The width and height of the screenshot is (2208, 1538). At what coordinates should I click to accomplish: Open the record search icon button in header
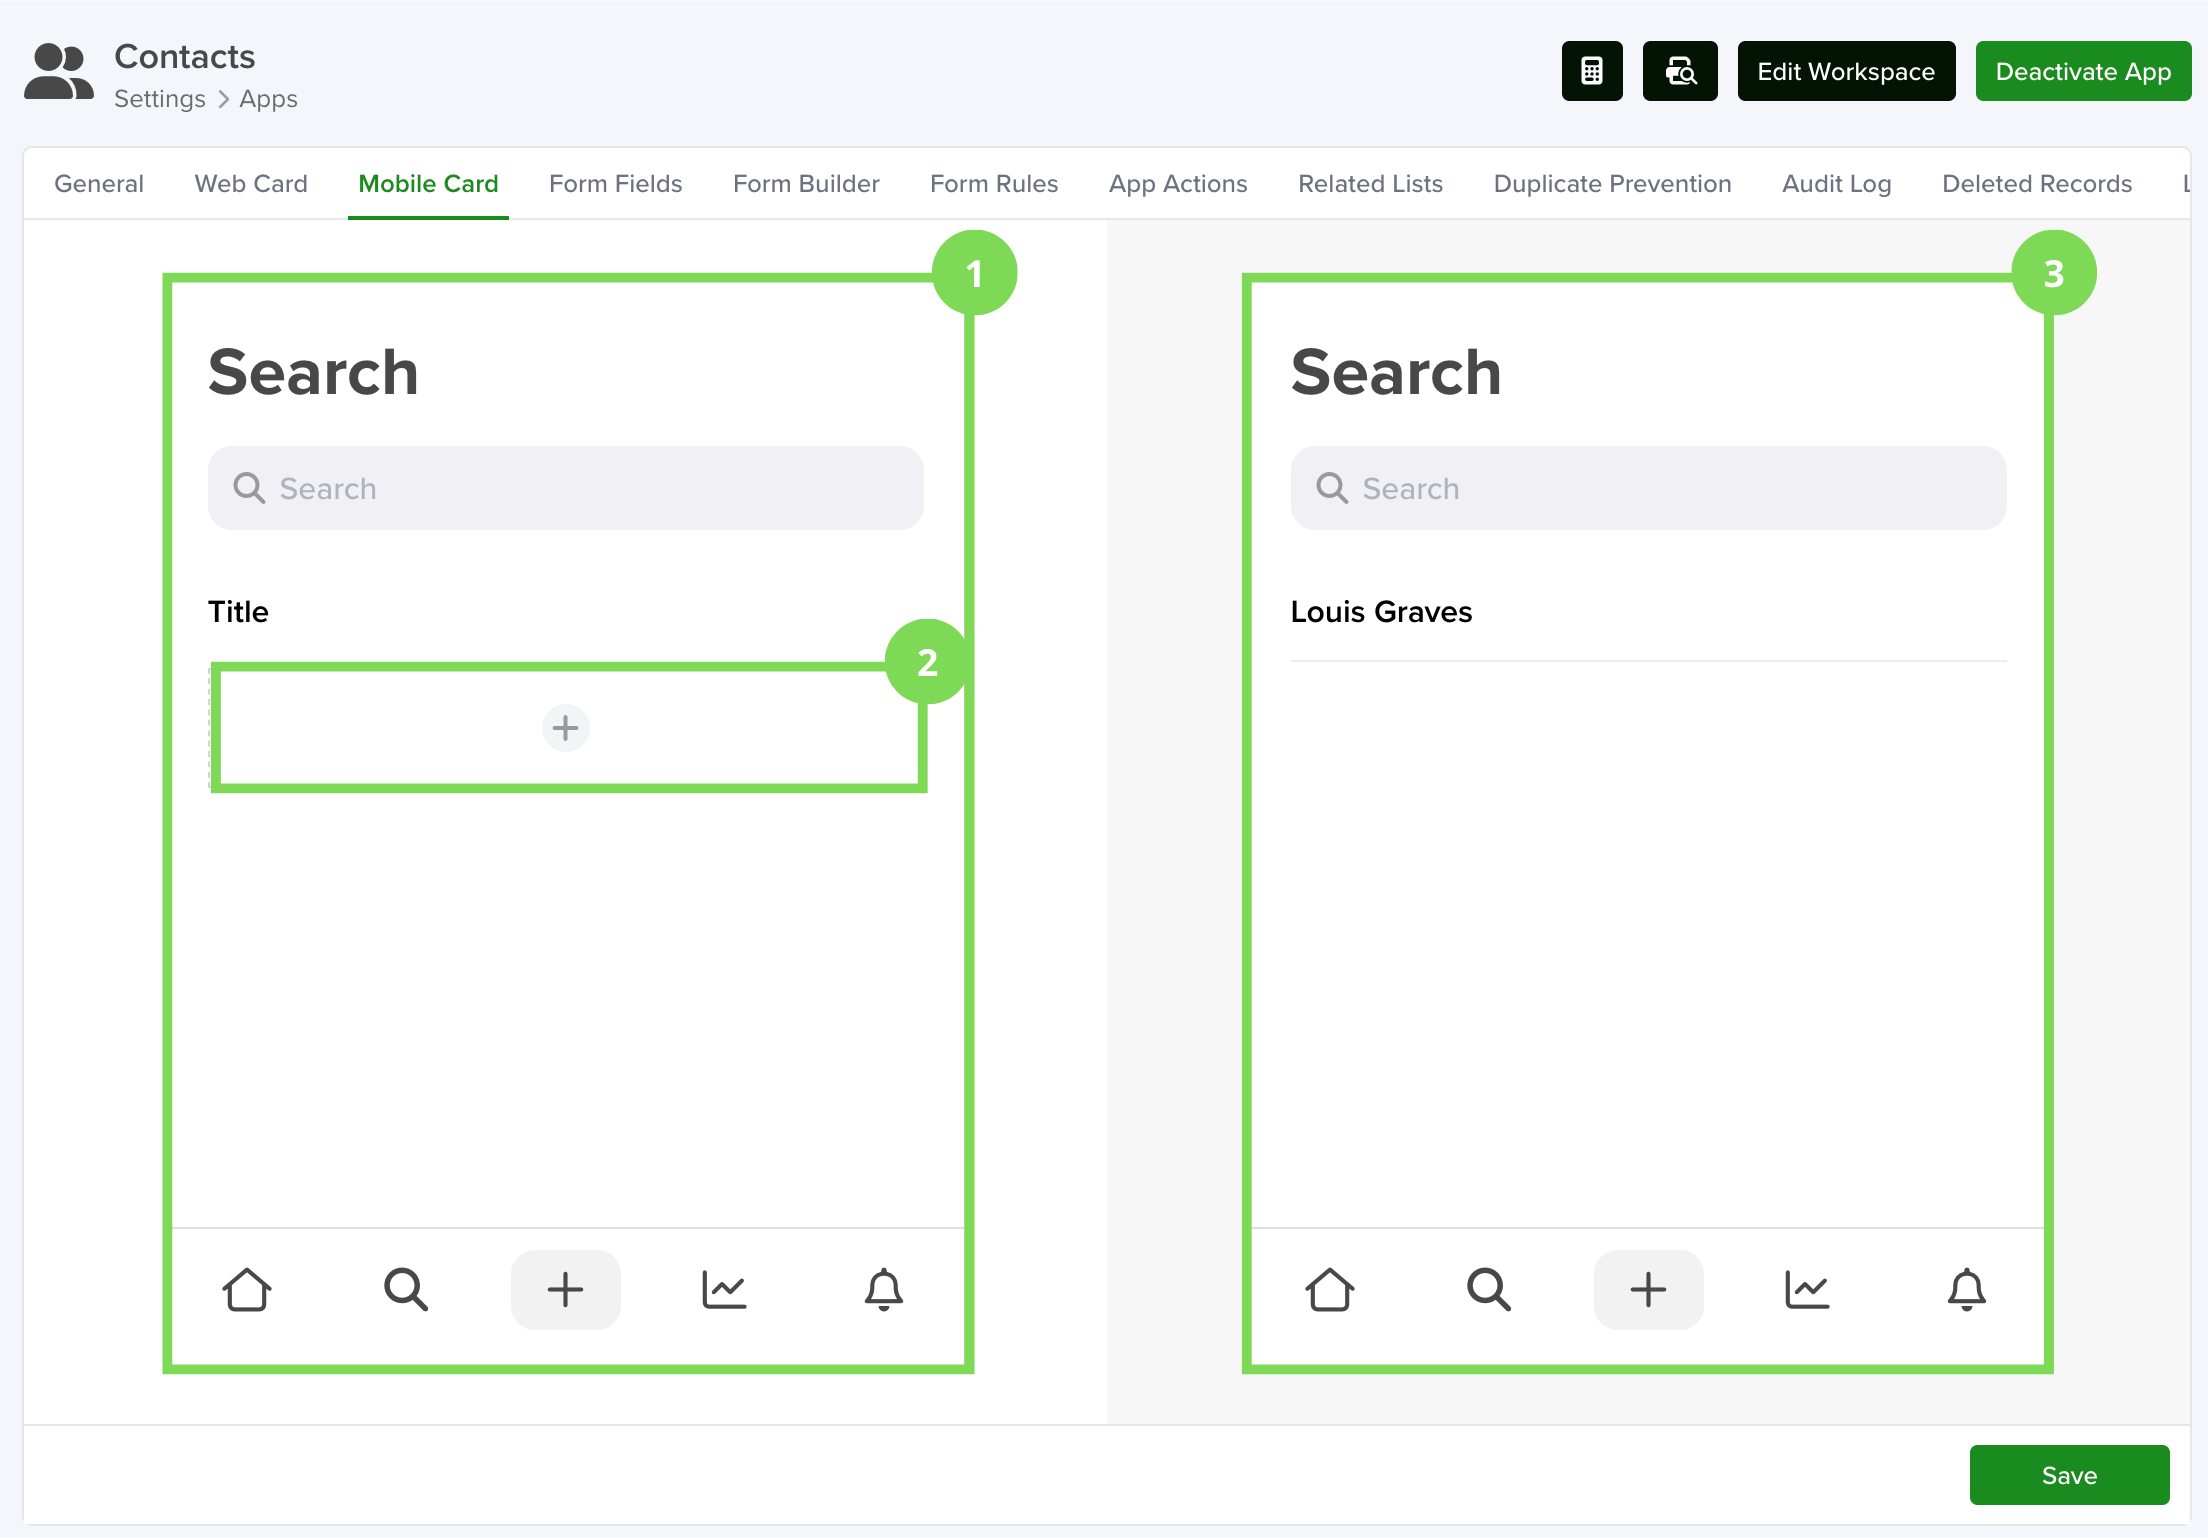pos(1680,71)
